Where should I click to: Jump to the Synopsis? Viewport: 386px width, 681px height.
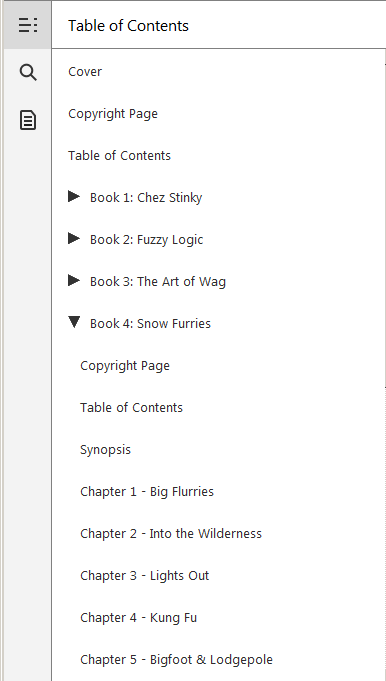106,450
